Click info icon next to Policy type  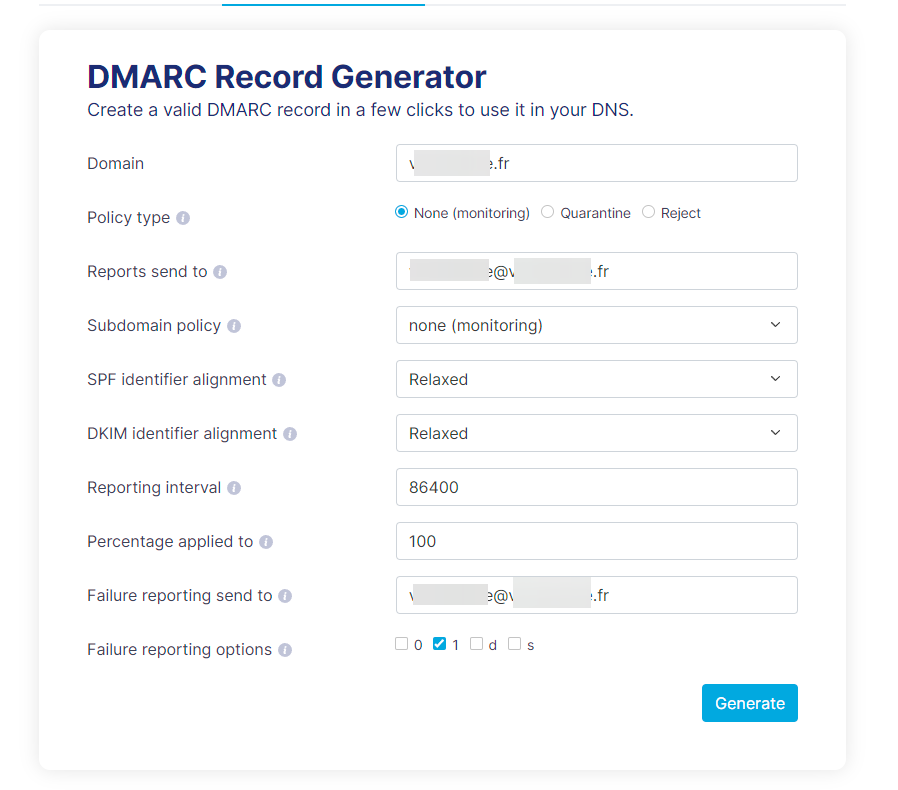coord(183,218)
